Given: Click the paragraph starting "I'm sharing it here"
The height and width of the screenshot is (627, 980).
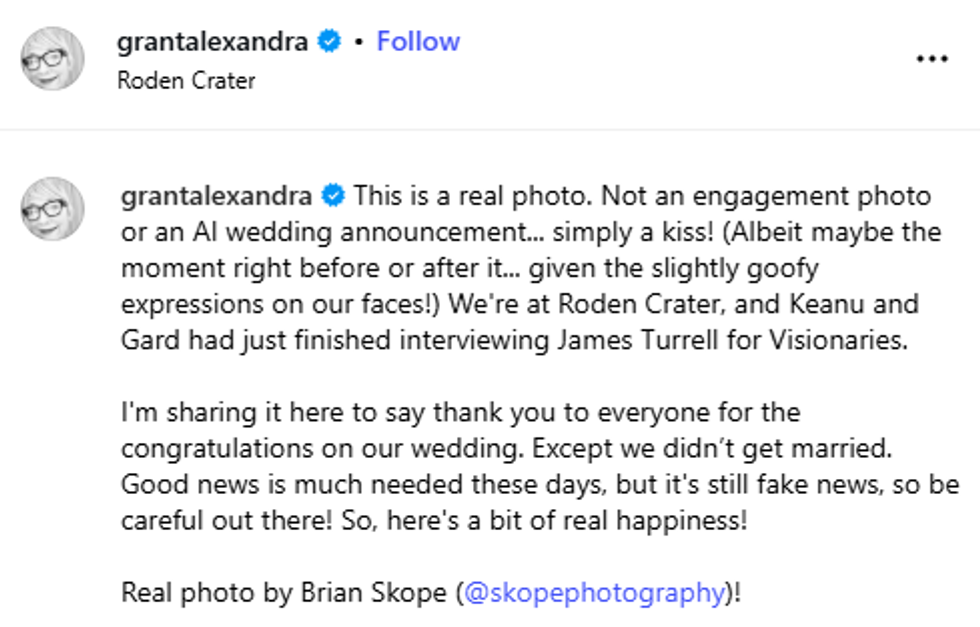Looking at the screenshot, I should pos(461,412).
